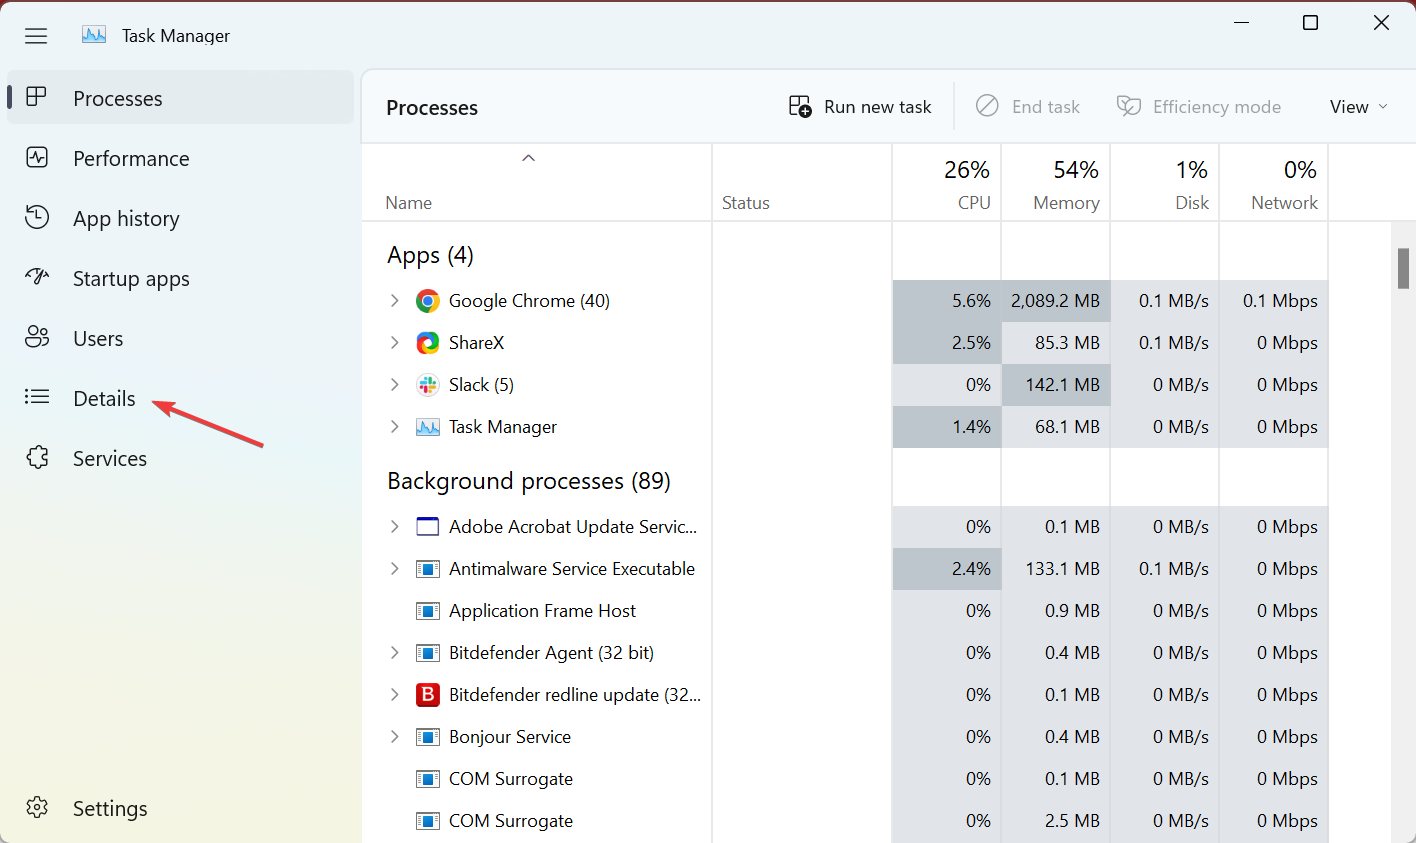Click the 2.5 MB COM Surrogate icon
Viewport: 1416px width, 843px height.
pos(428,821)
